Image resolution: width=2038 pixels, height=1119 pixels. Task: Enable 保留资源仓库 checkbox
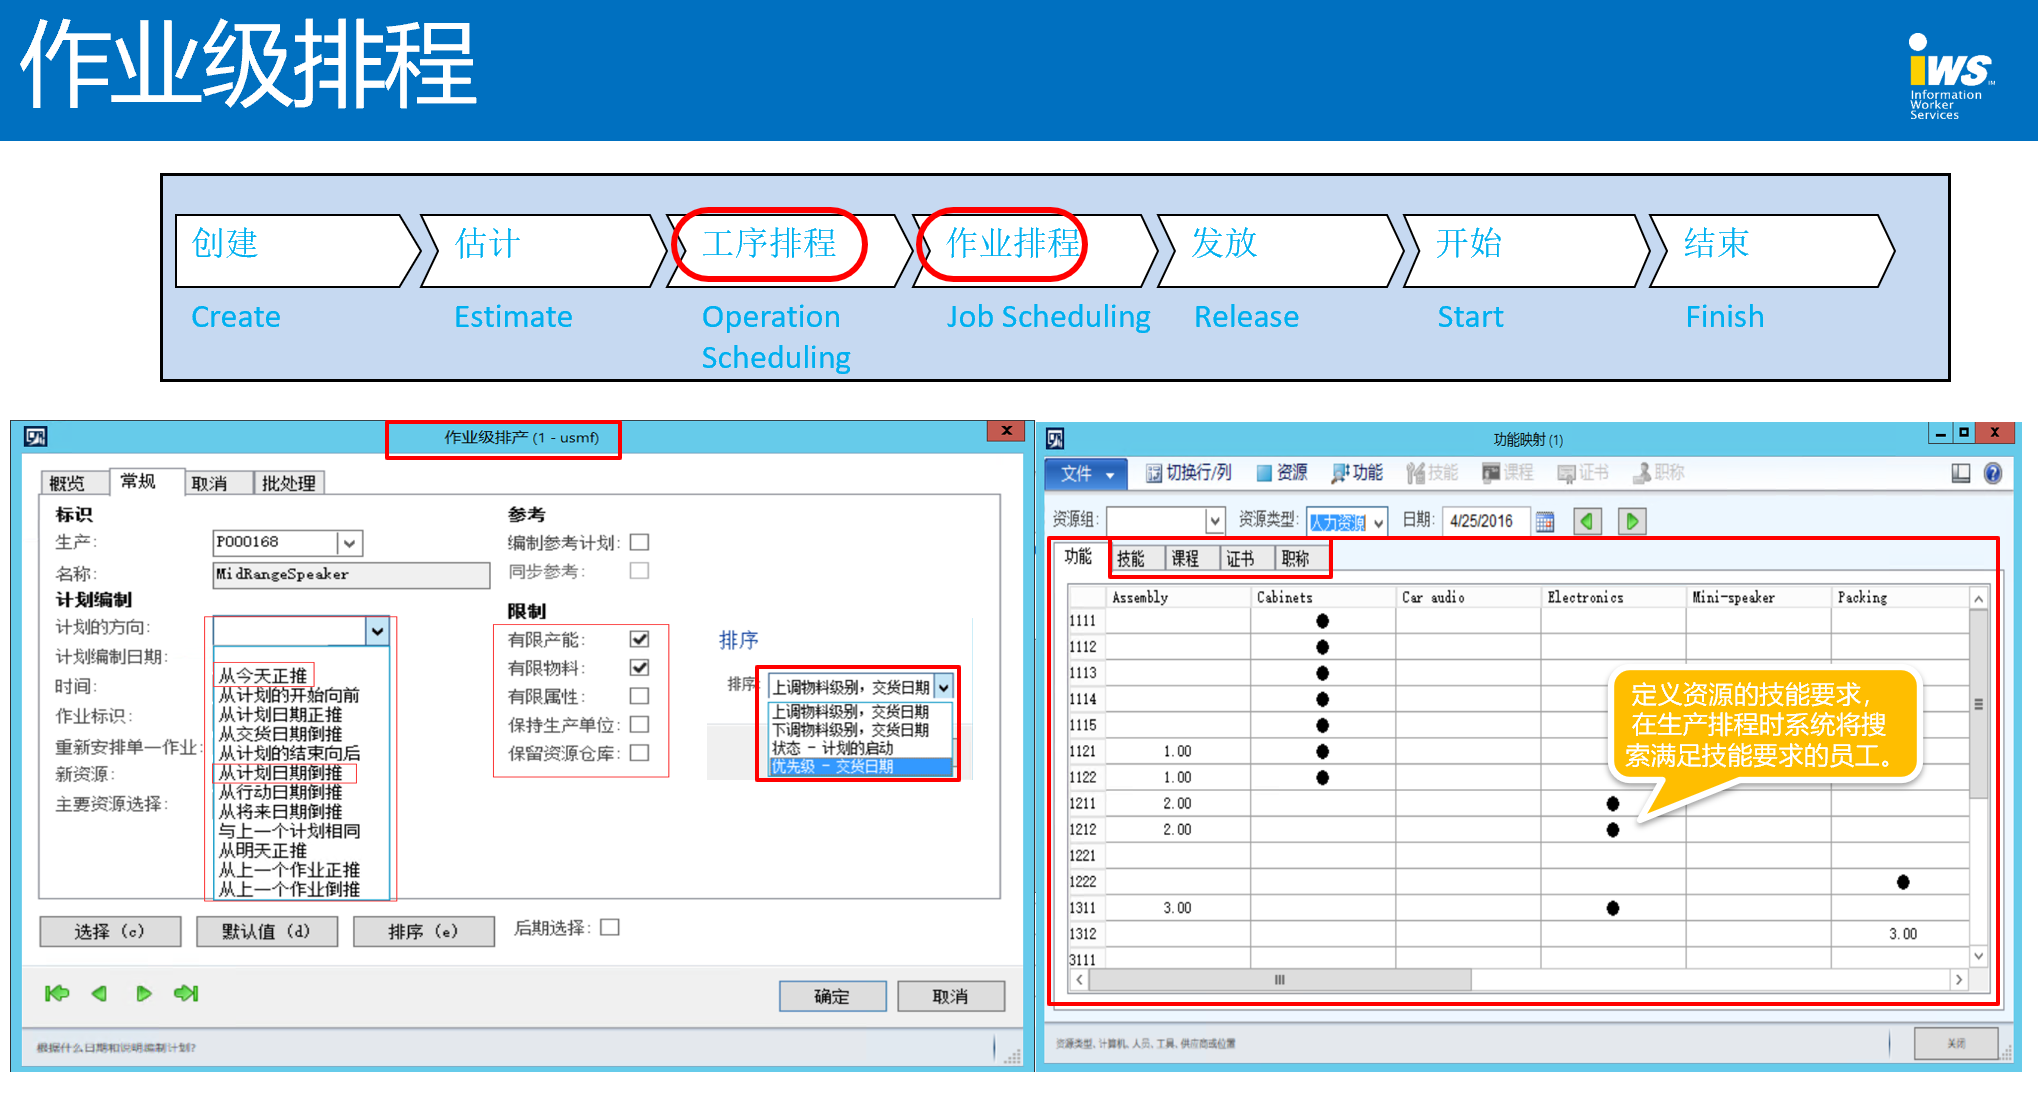(x=640, y=753)
